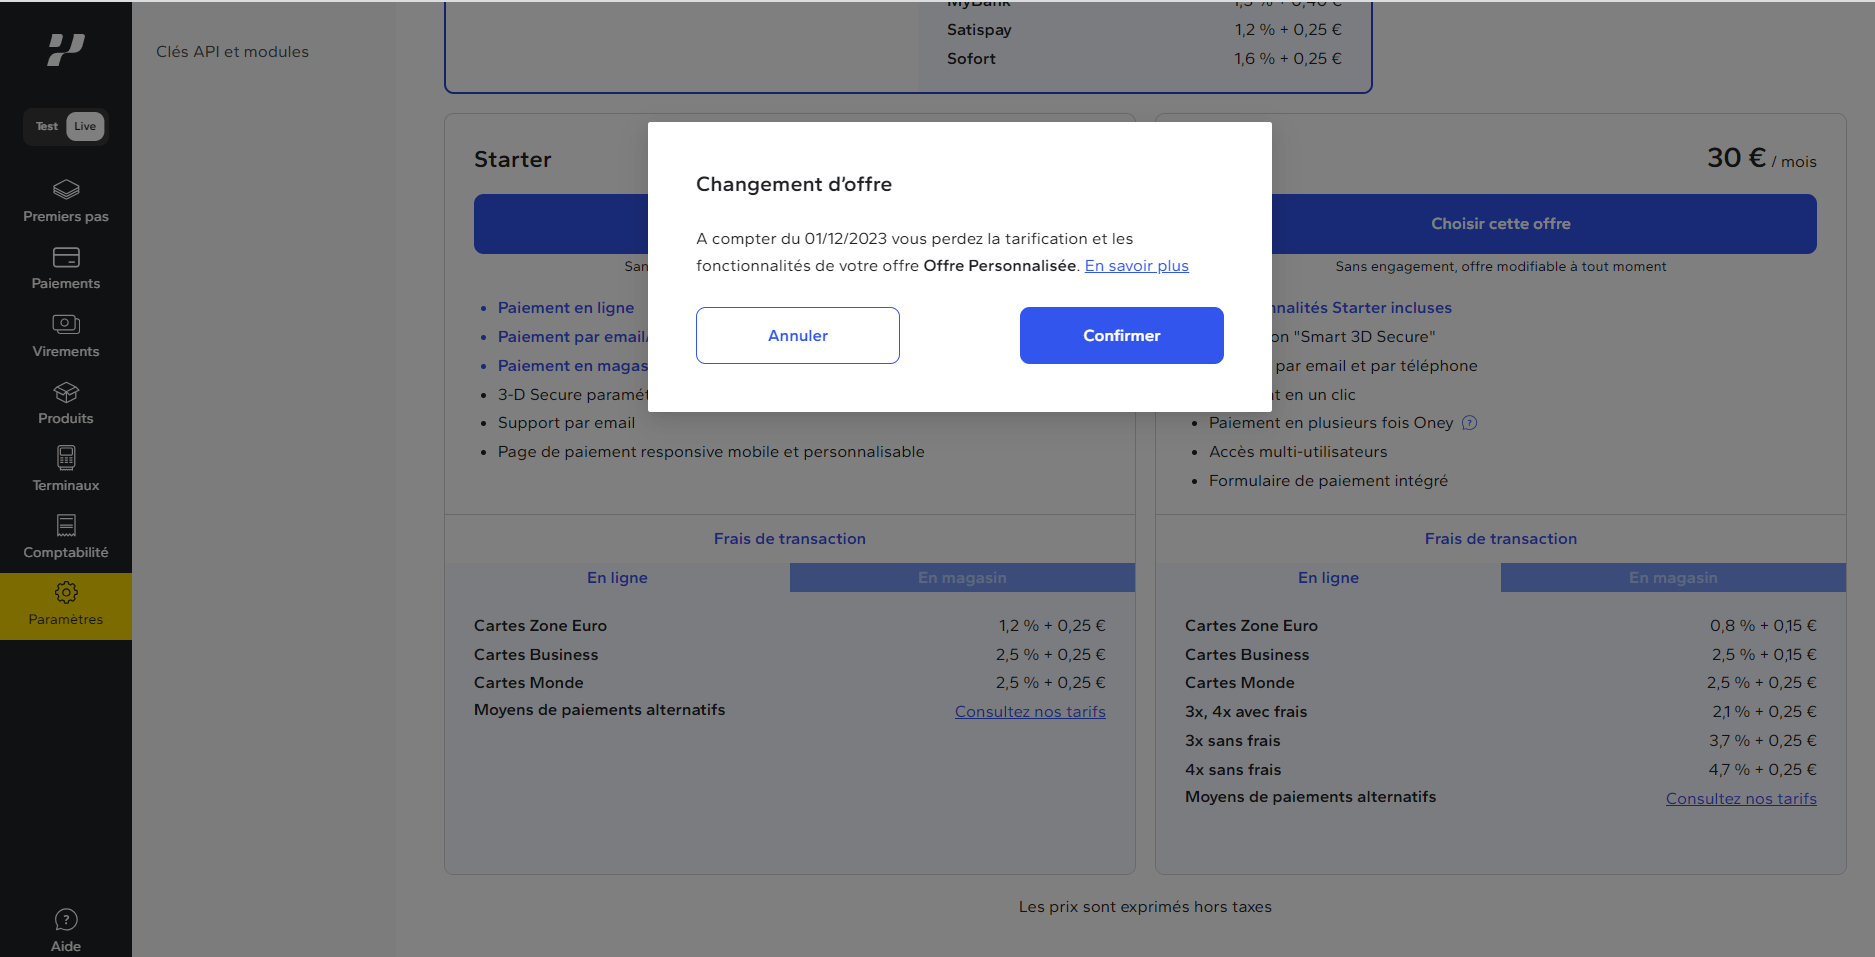Click Paiement en magasin feature link
The height and width of the screenshot is (957, 1875).
click(x=573, y=366)
